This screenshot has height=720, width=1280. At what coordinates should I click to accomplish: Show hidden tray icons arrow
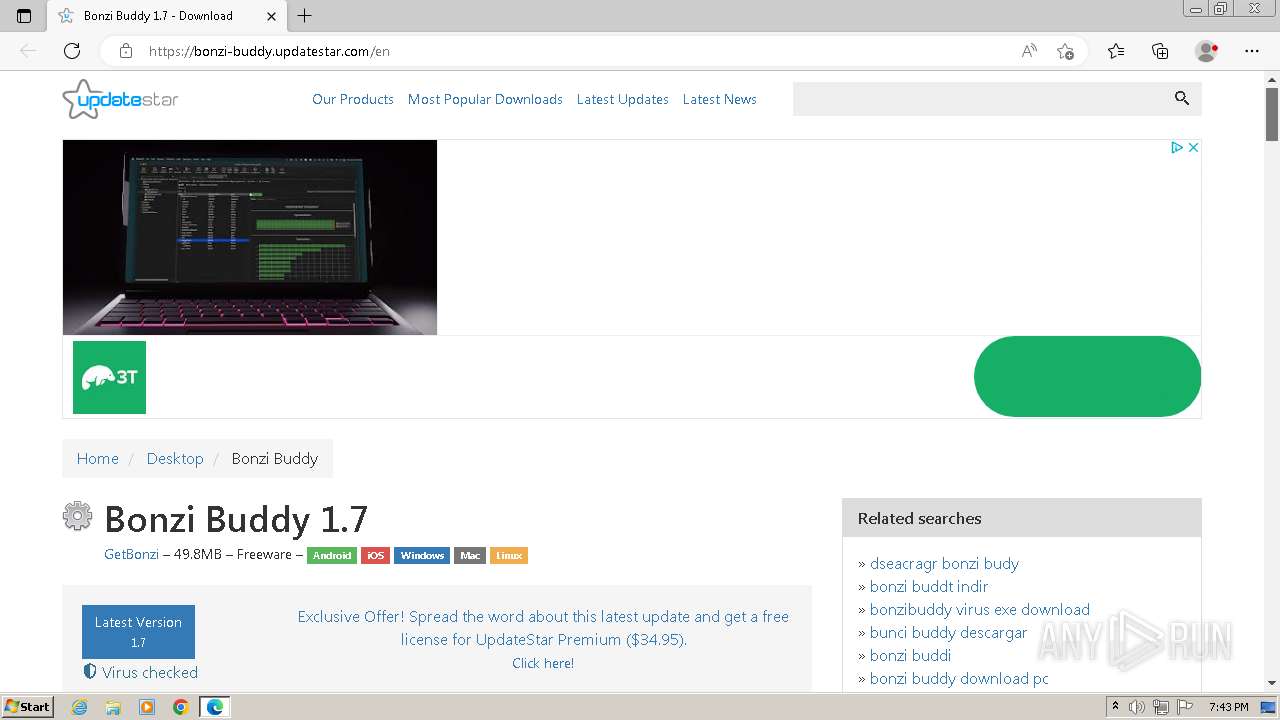1115,707
